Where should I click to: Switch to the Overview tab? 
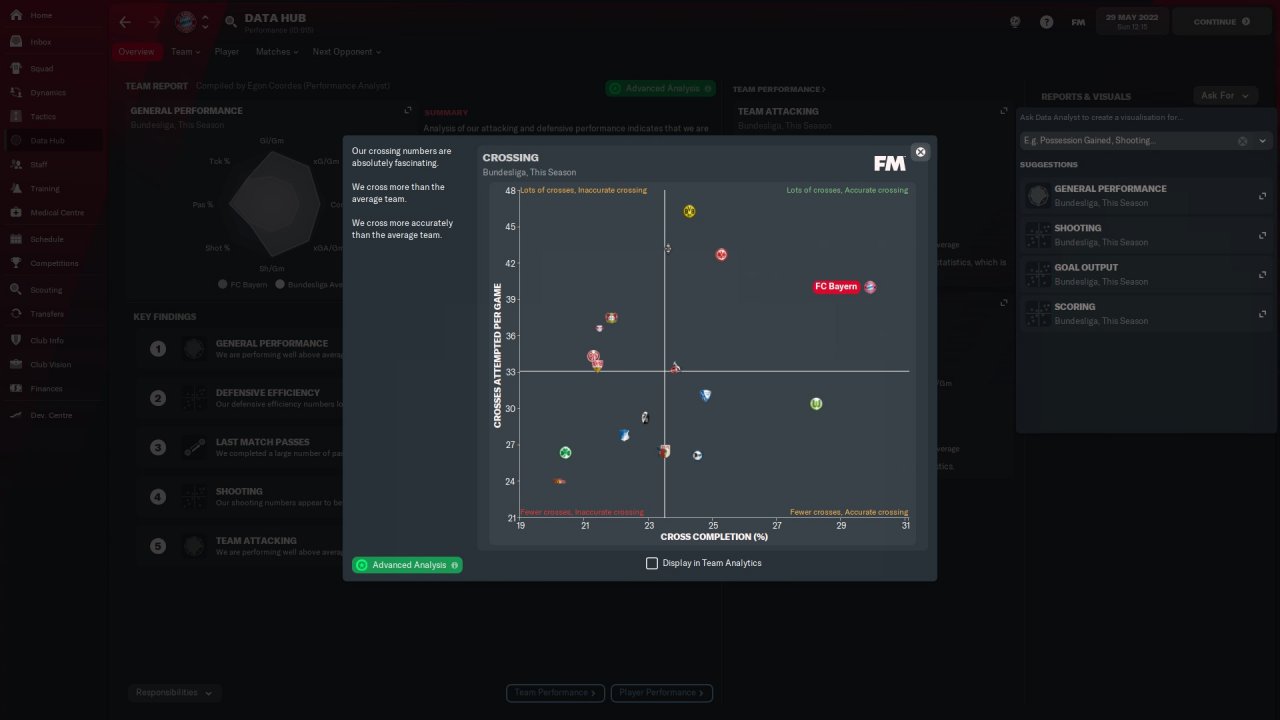coord(136,52)
